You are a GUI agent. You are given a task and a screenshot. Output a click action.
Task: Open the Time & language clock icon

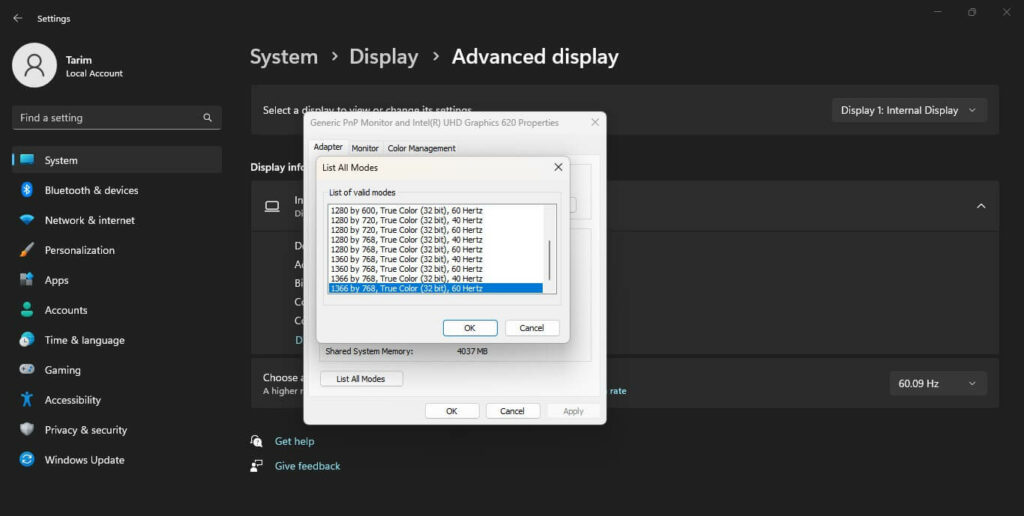tap(27, 340)
